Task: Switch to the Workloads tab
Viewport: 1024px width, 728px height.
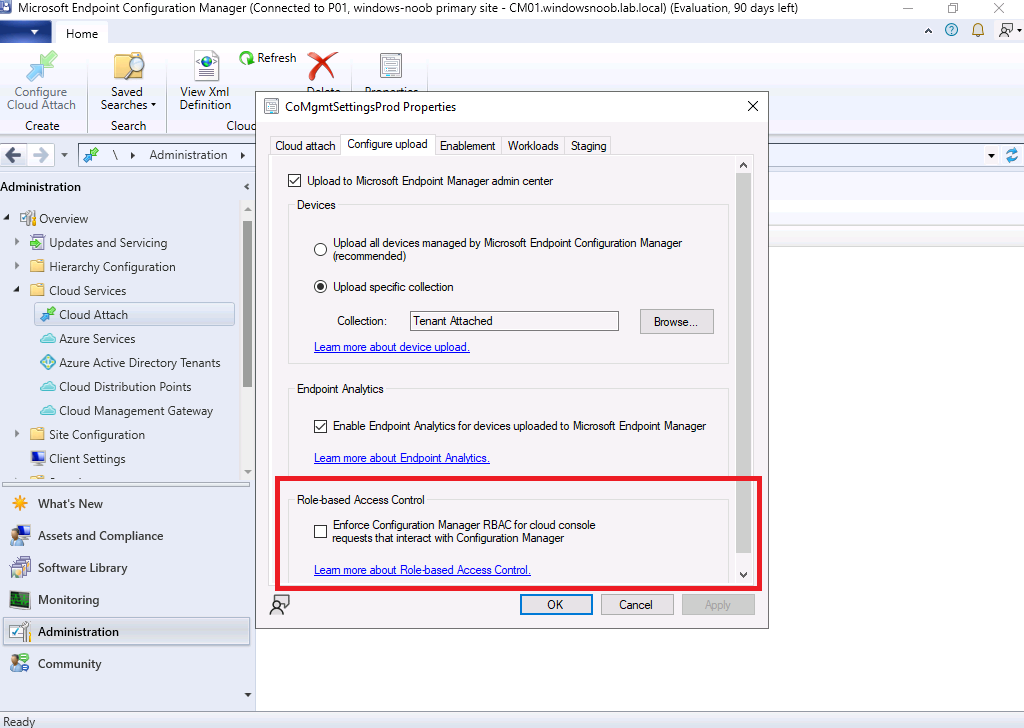Action: 533,146
